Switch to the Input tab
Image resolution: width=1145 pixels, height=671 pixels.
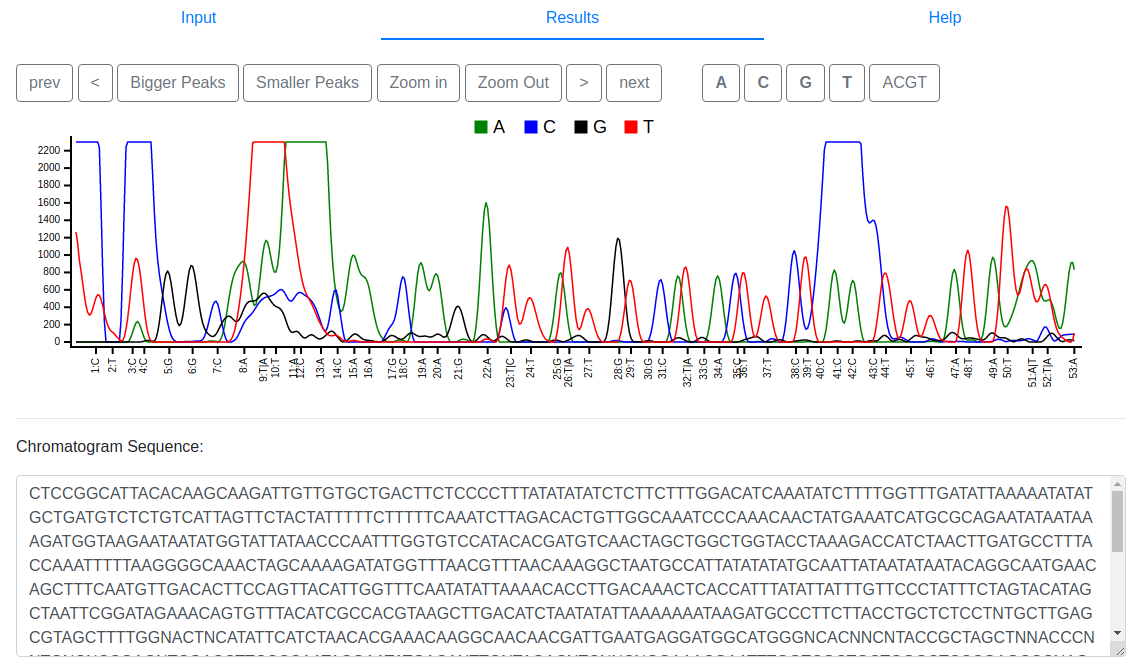198,18
